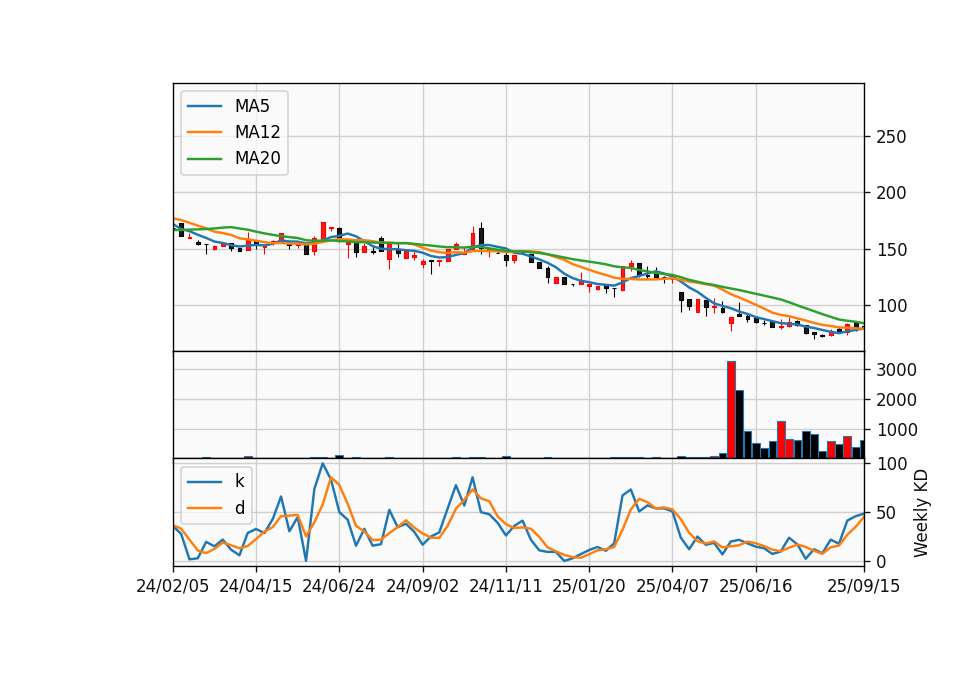
Task: Click the highest peak of the k line
Action: pos(323,463)
